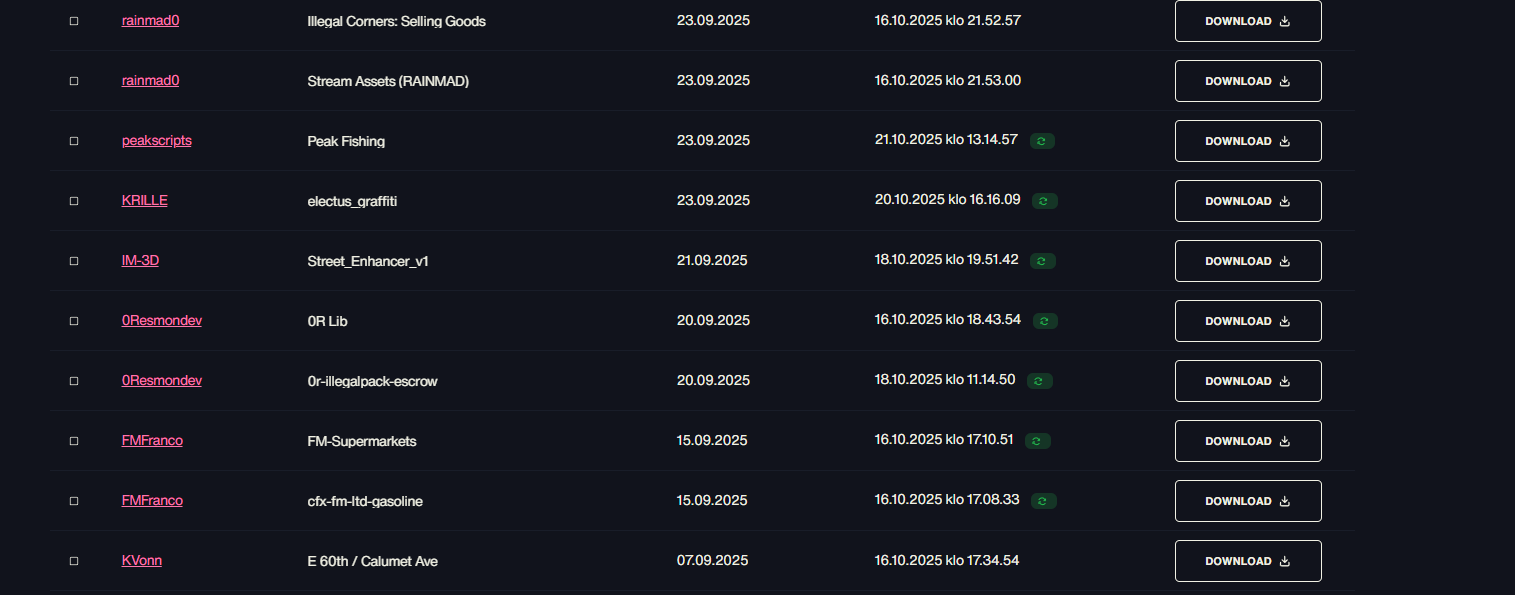Click the timestamp 16.10.2025 klo 17.34.54

click(947, 560)
